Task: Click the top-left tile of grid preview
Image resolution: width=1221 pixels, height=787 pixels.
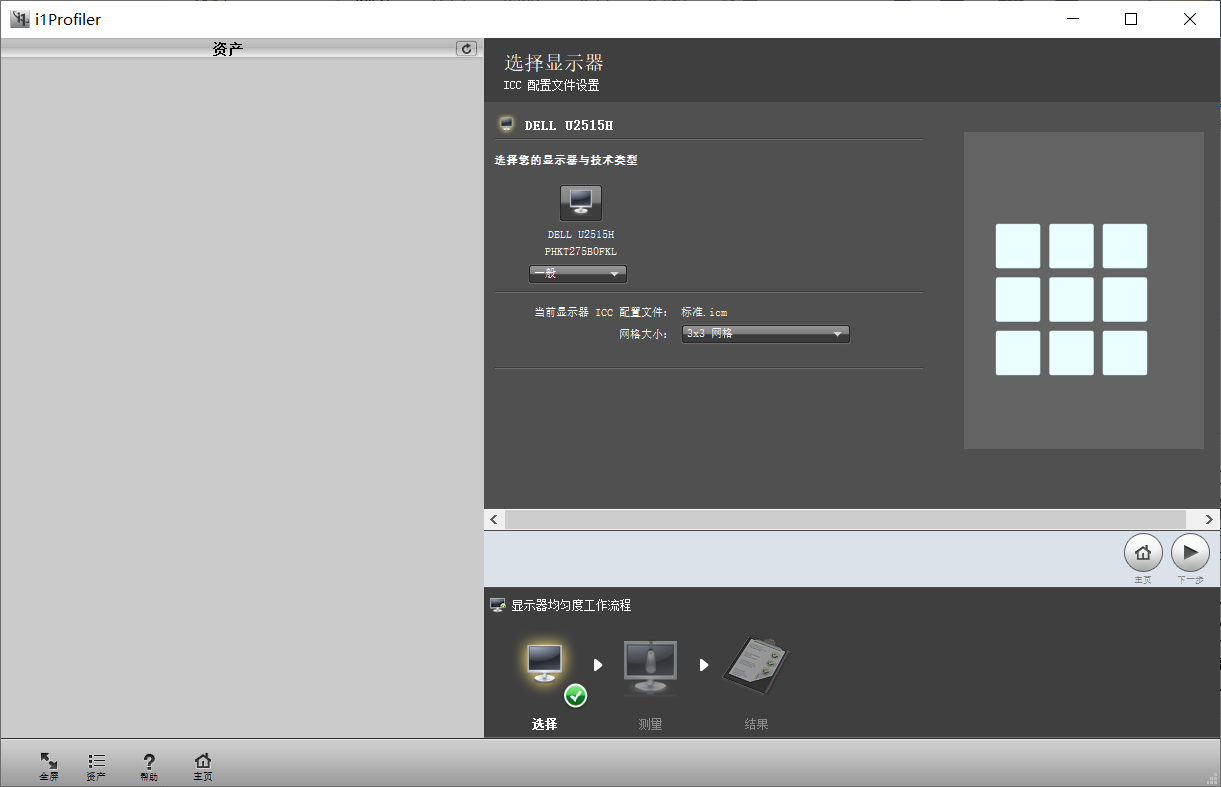Action: pyautogui.click(x=1017, y=246)
